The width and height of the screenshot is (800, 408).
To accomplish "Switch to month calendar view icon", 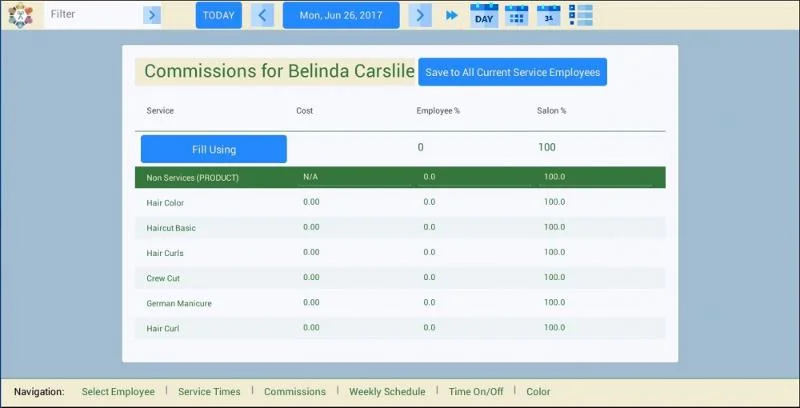I will point(549,15).
